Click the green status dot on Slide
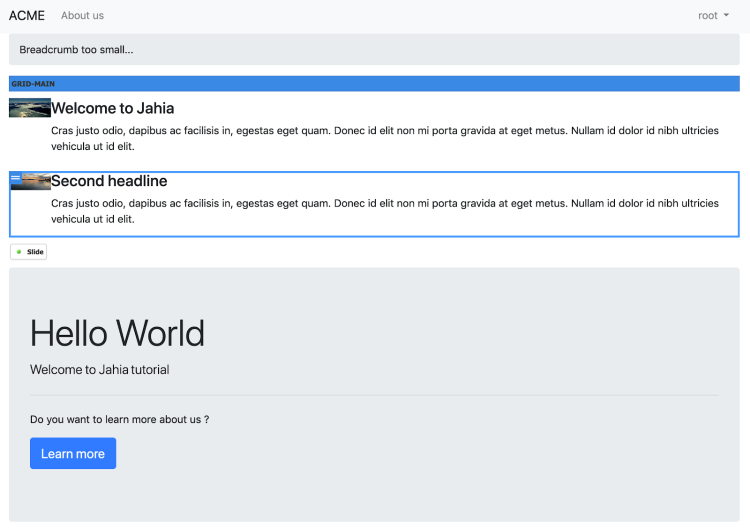The image size is (750, 529). 19,252
